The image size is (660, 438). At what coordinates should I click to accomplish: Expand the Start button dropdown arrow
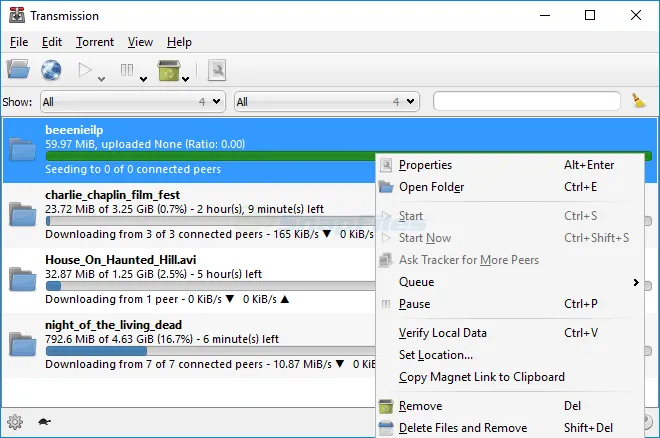pyautogui.click(x=101, y=79)
